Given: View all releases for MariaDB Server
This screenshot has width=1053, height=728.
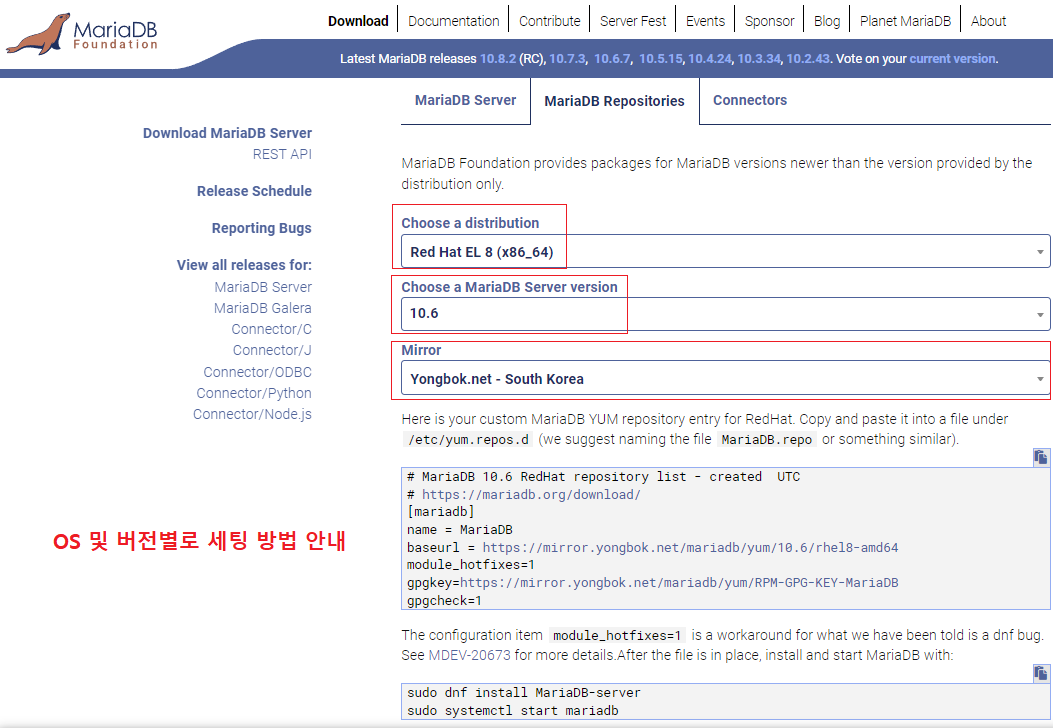Looking at the screenshot, I should point(263,287).
